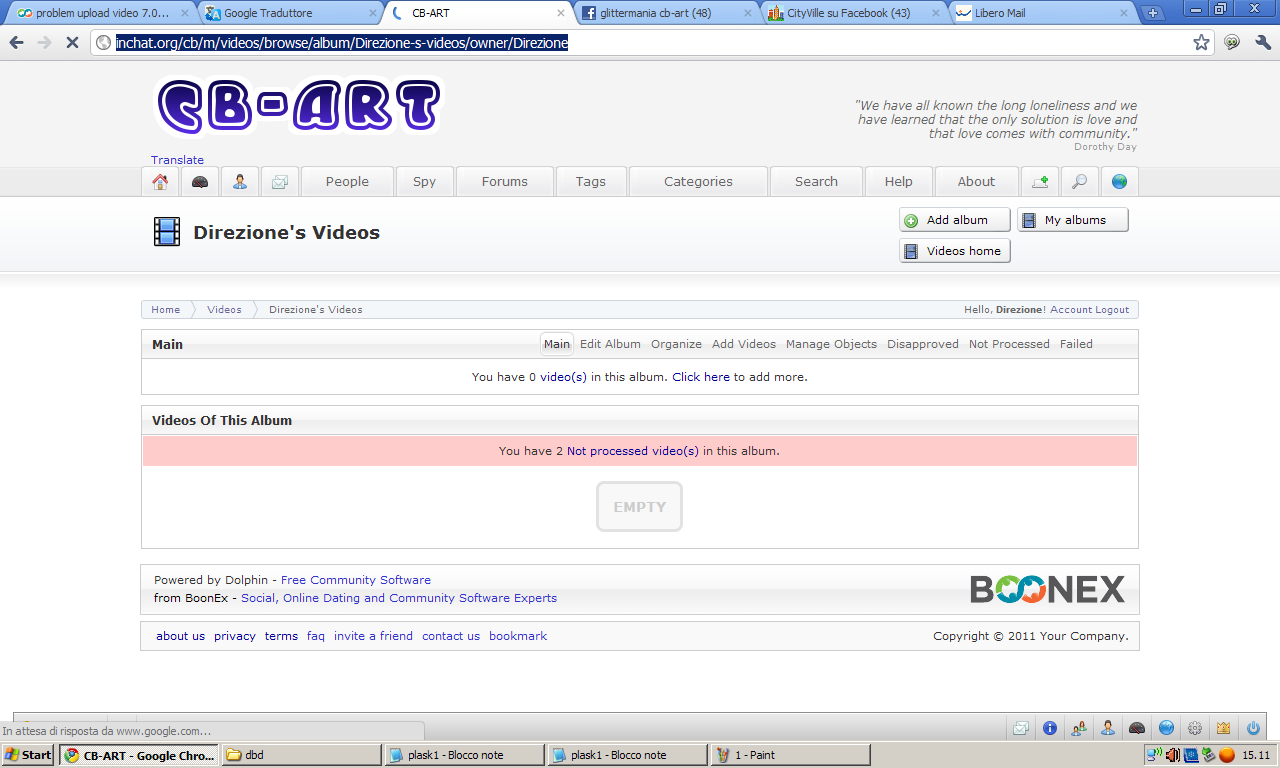Open the Tags navigation tab
Screen dimensions: 1280x768
pos(591,182)
